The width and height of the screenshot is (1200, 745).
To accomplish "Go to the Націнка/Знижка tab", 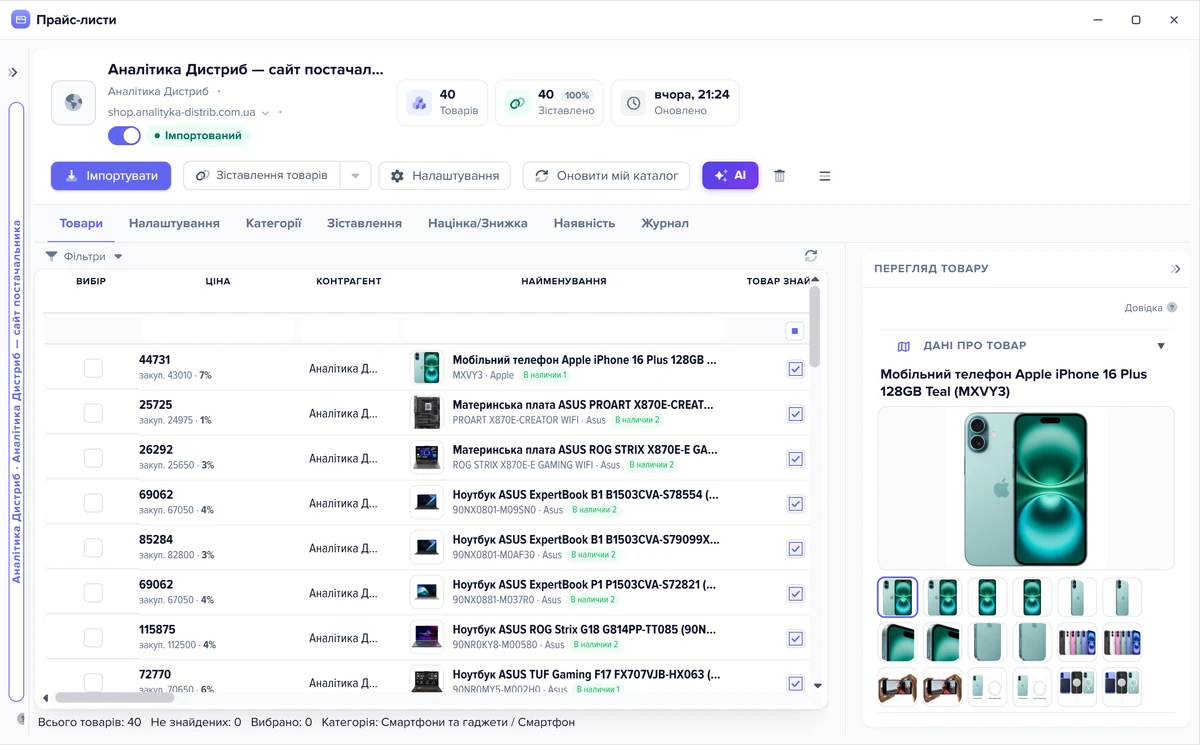I will pyautogui.click(x=478, y=224).
